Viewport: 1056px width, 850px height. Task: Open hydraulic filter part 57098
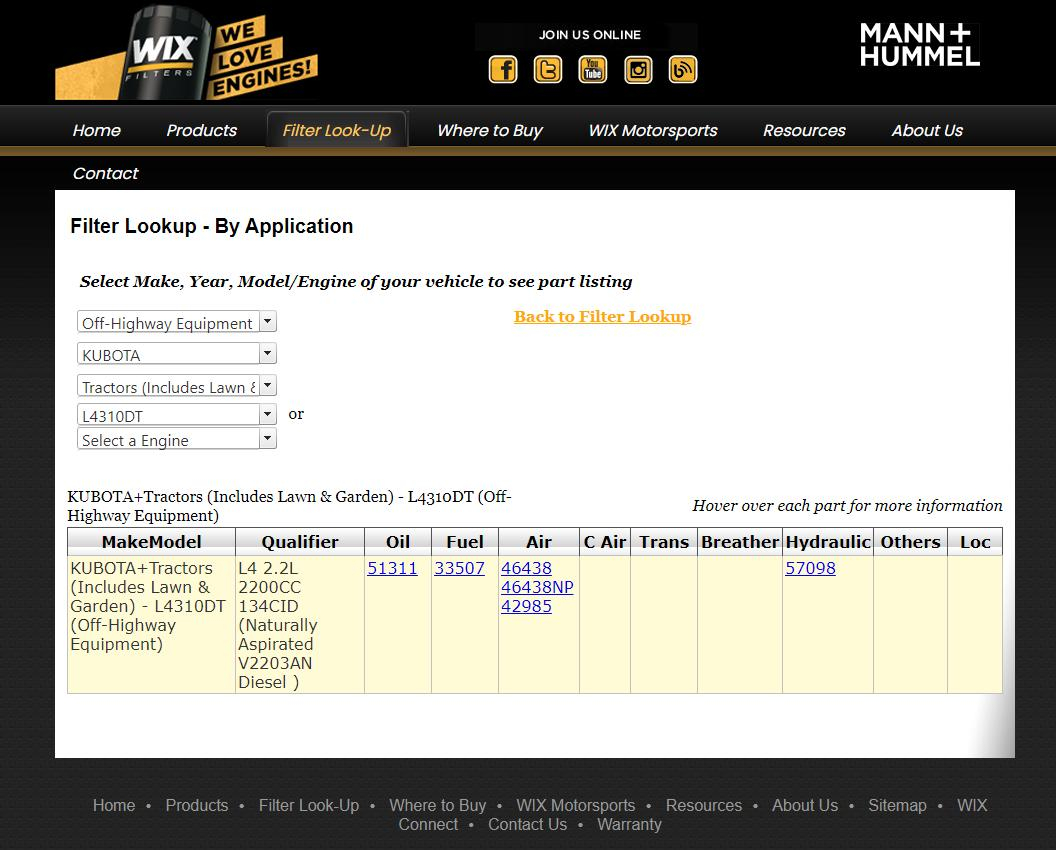point(810,568)
